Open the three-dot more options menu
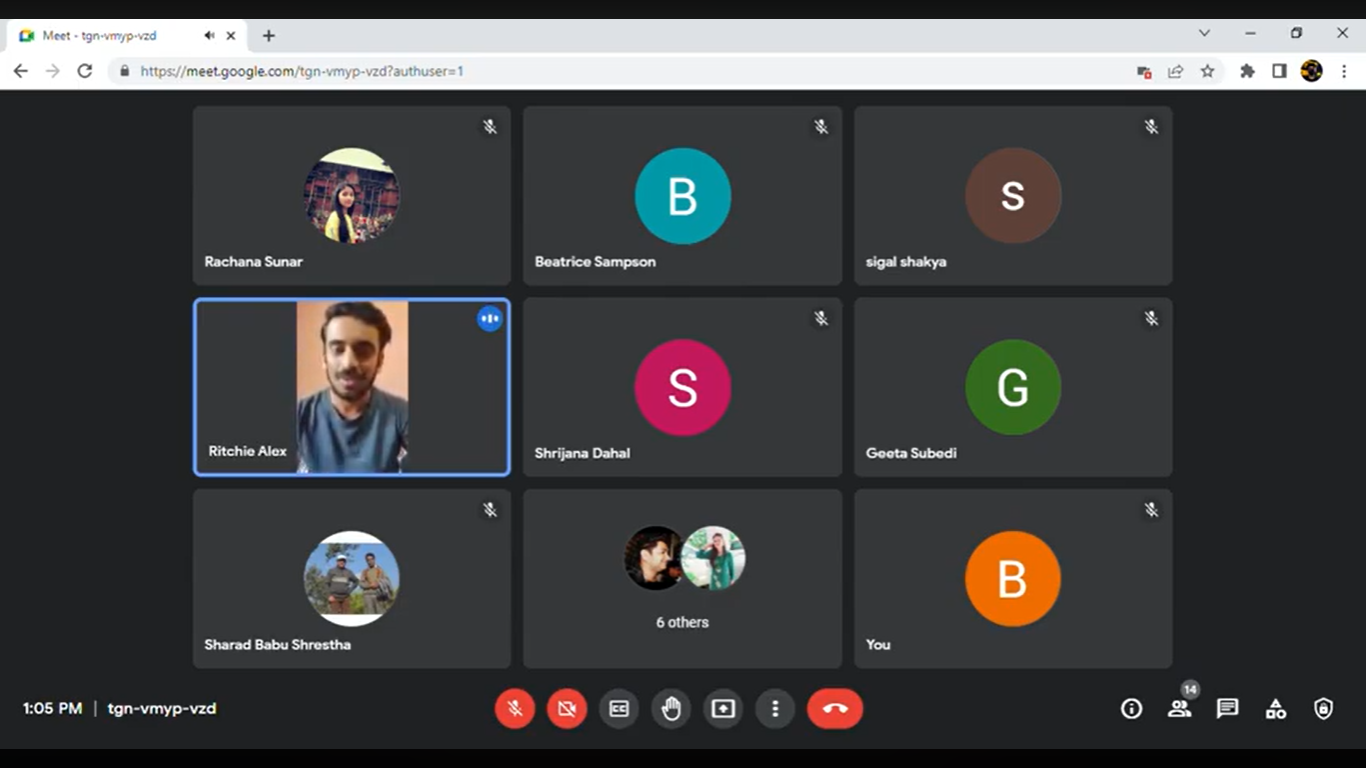Screen dimensions: 1366x768 point(775,709)
